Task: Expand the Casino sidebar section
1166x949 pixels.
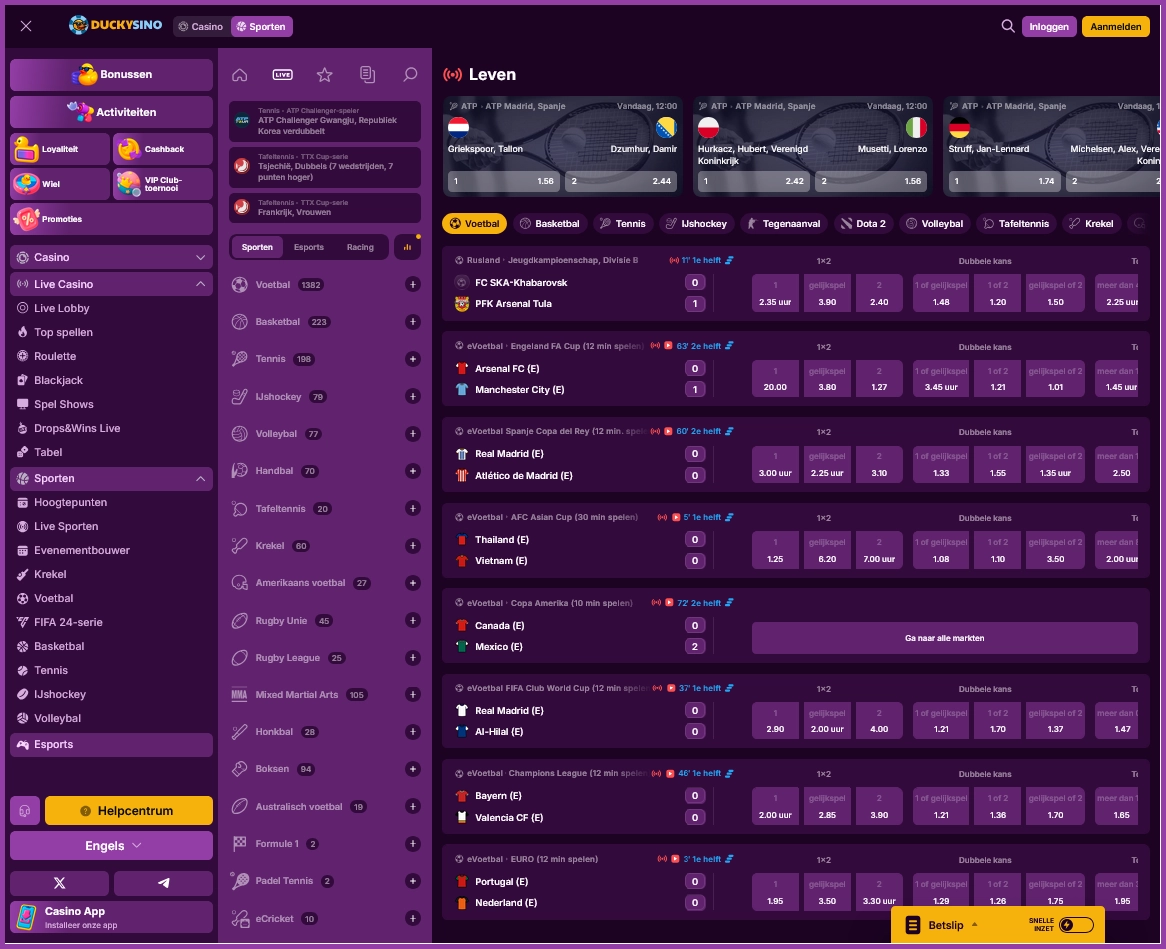Action: coord(112,257)
